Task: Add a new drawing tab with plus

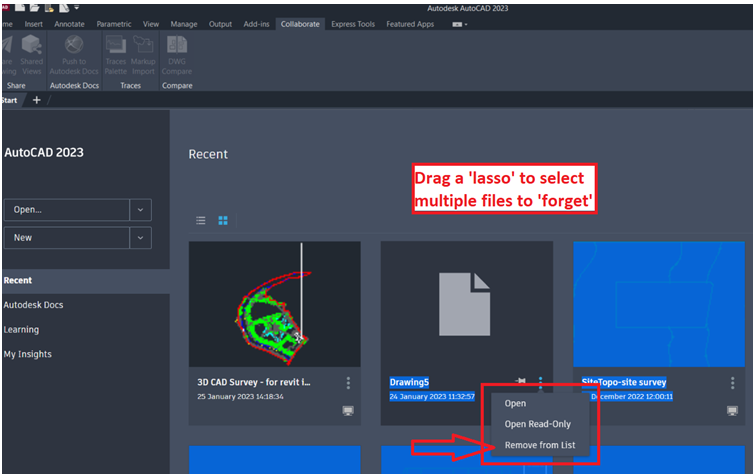Action: point(36,100)
